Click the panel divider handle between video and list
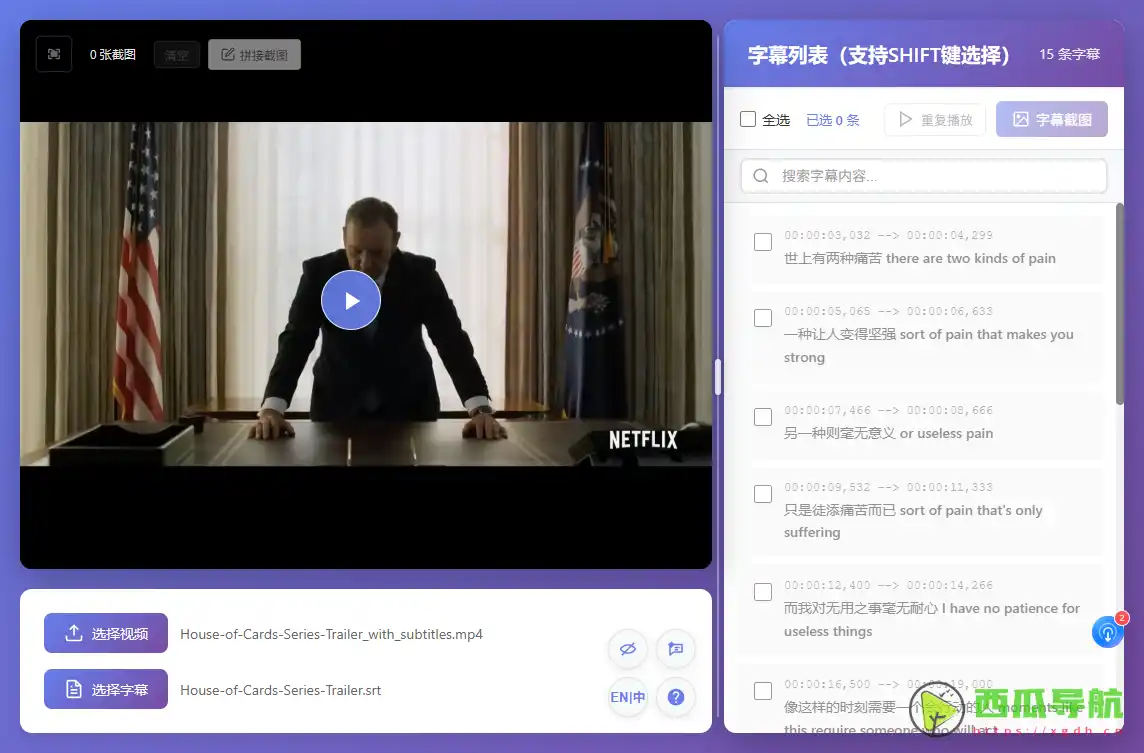 (x=718, y=377)
